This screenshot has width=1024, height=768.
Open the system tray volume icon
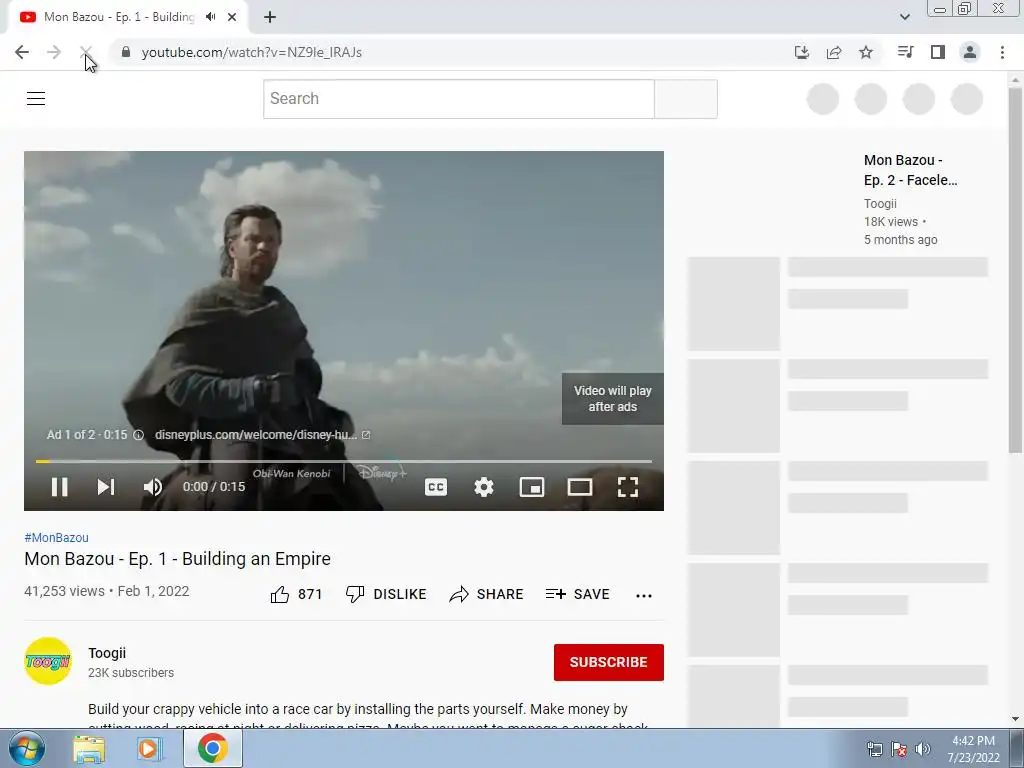coord(923,749)
